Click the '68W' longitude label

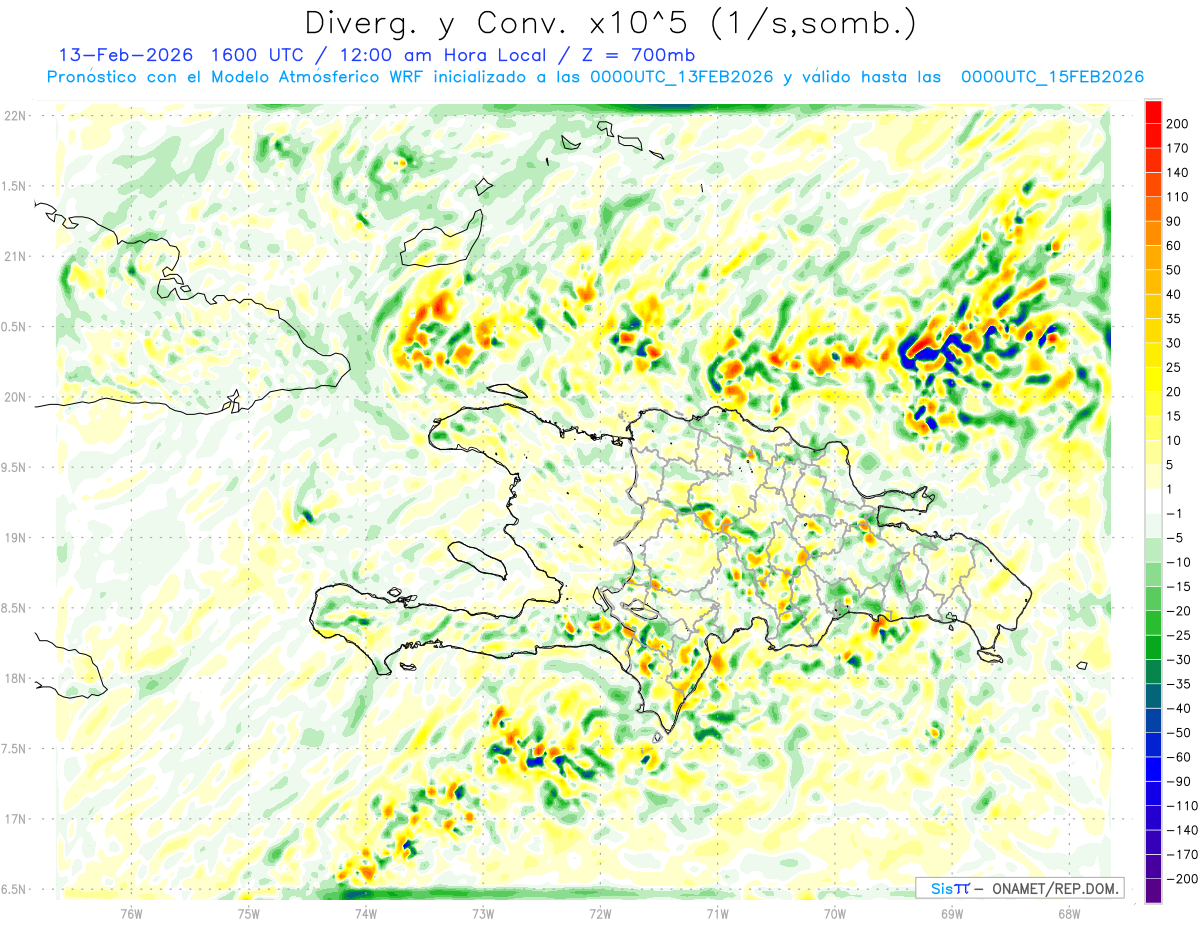pos(1068,913)
